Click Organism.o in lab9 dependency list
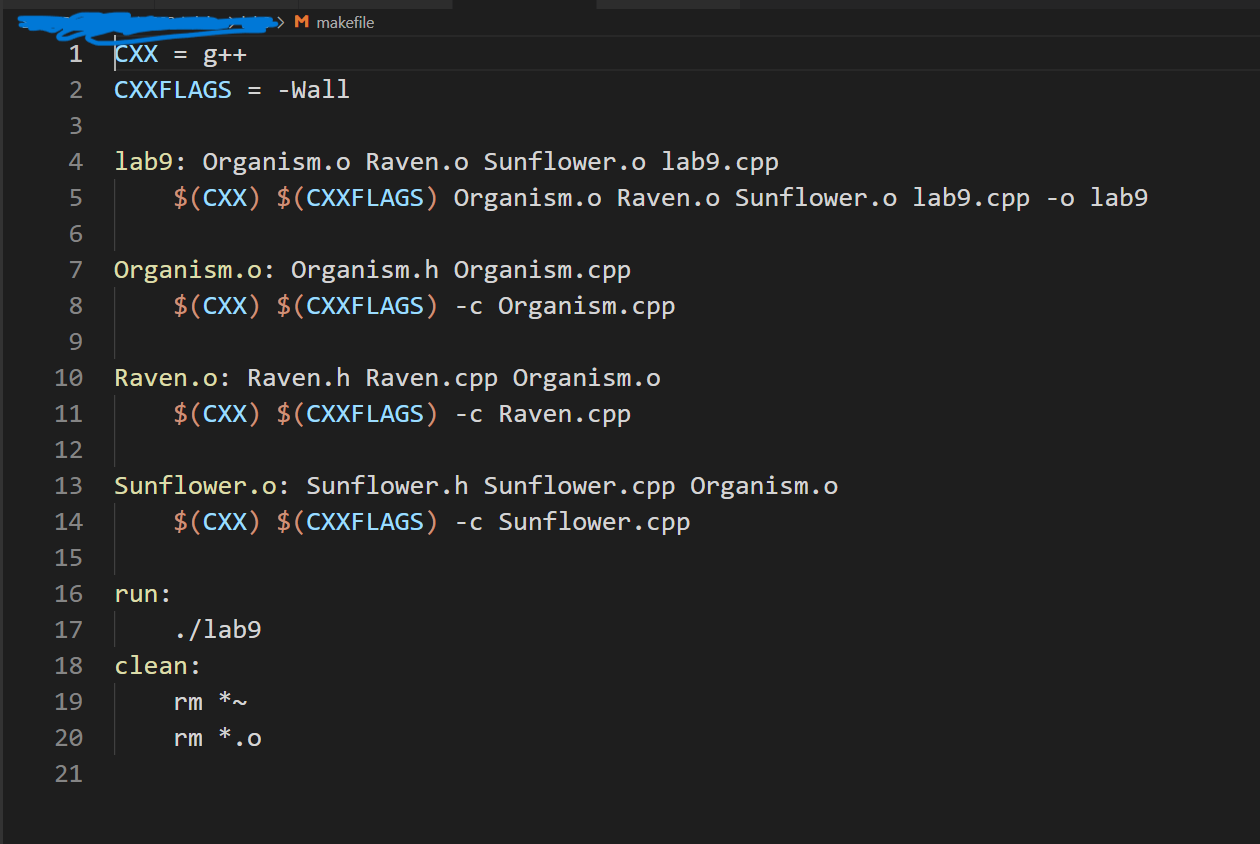This screenshot has height=844, width=1260. [x=276, y=161]
